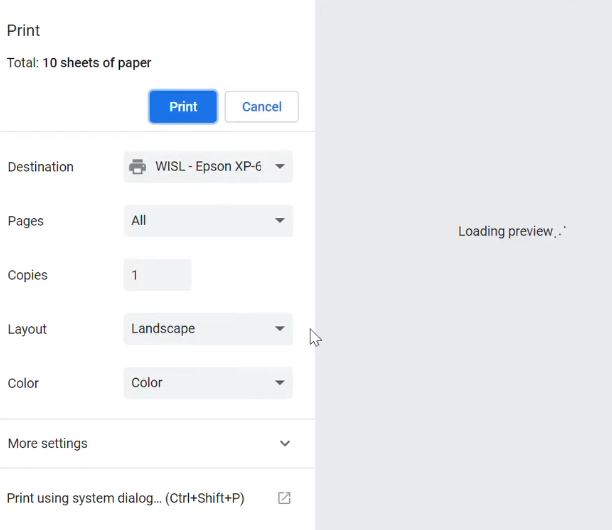Click the Total 10 sheets of paper text

pos(79,63)
